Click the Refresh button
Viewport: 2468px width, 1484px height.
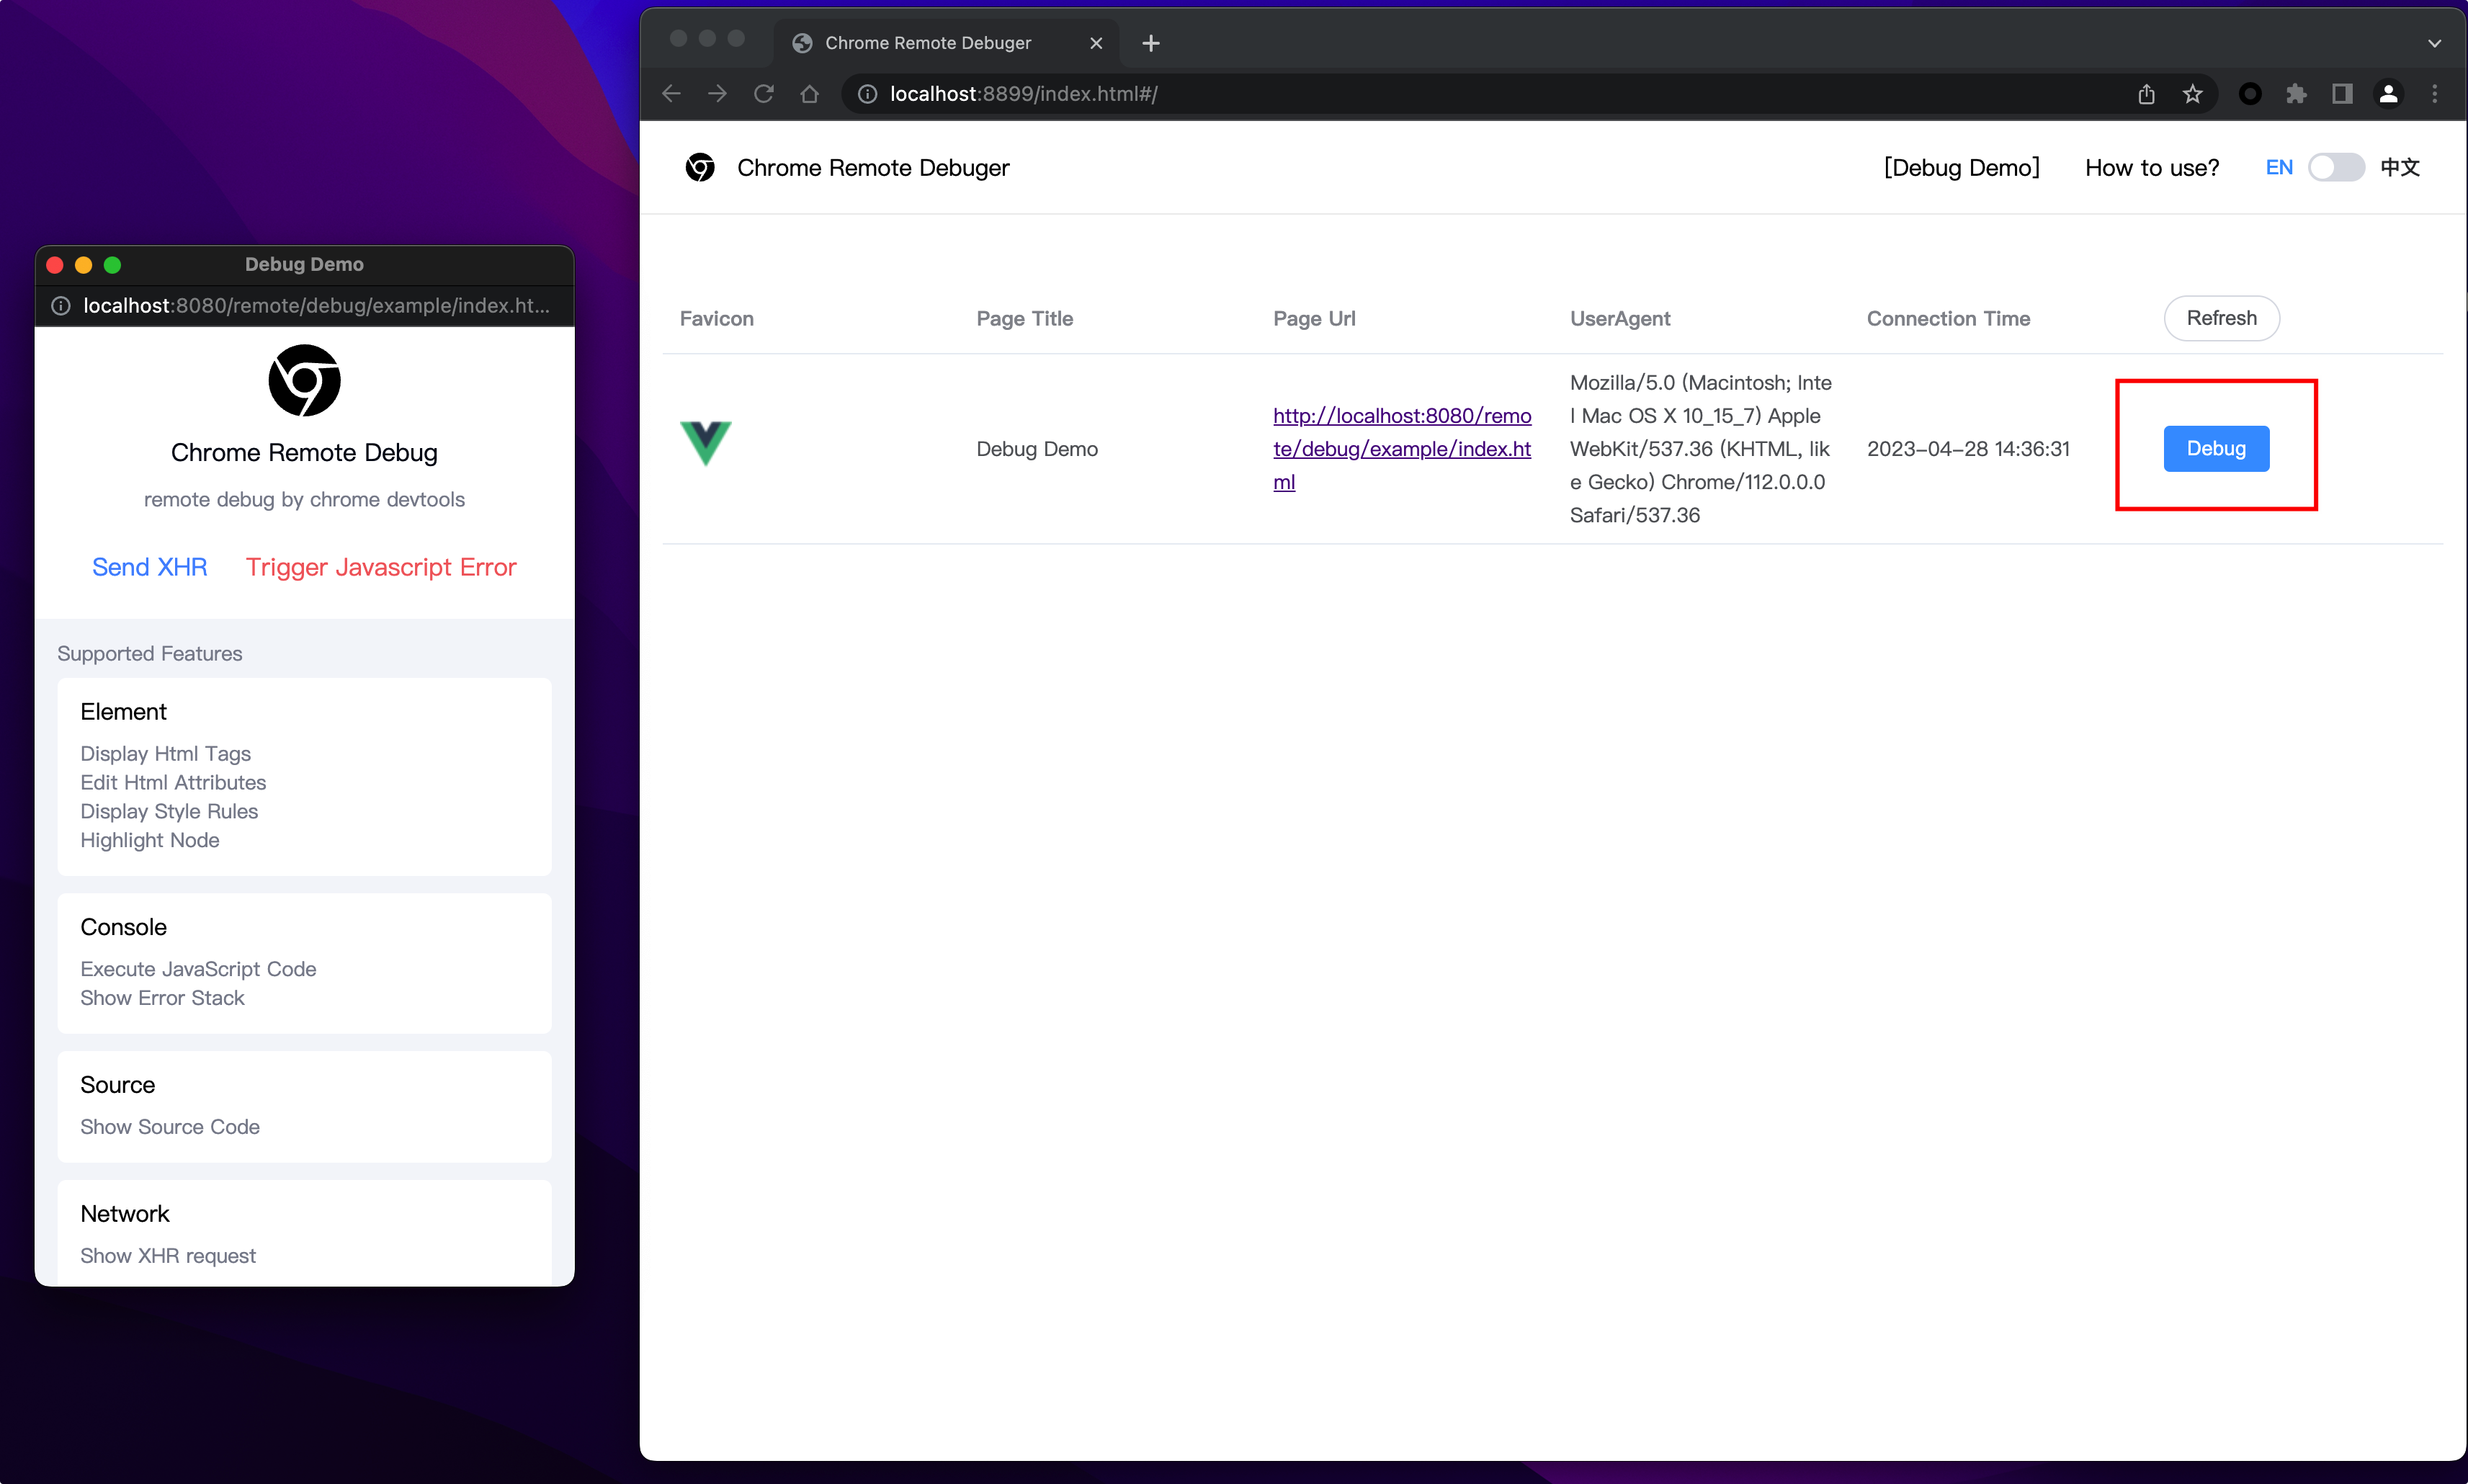(x=2220, y=318)
